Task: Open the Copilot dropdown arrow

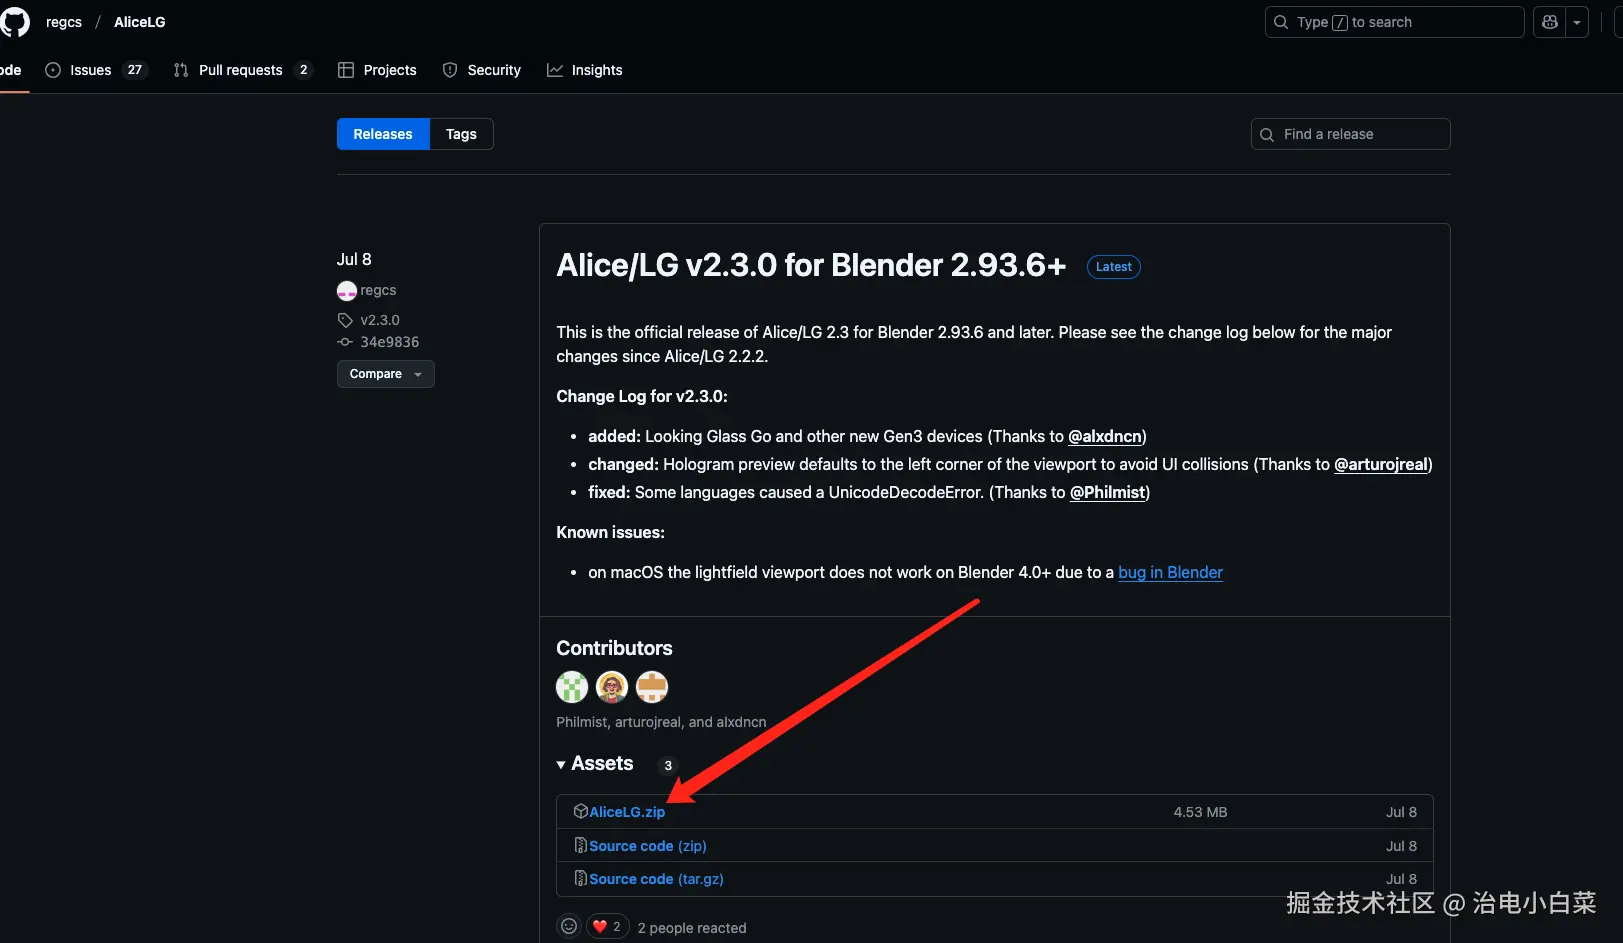Action: [1577, 22]
